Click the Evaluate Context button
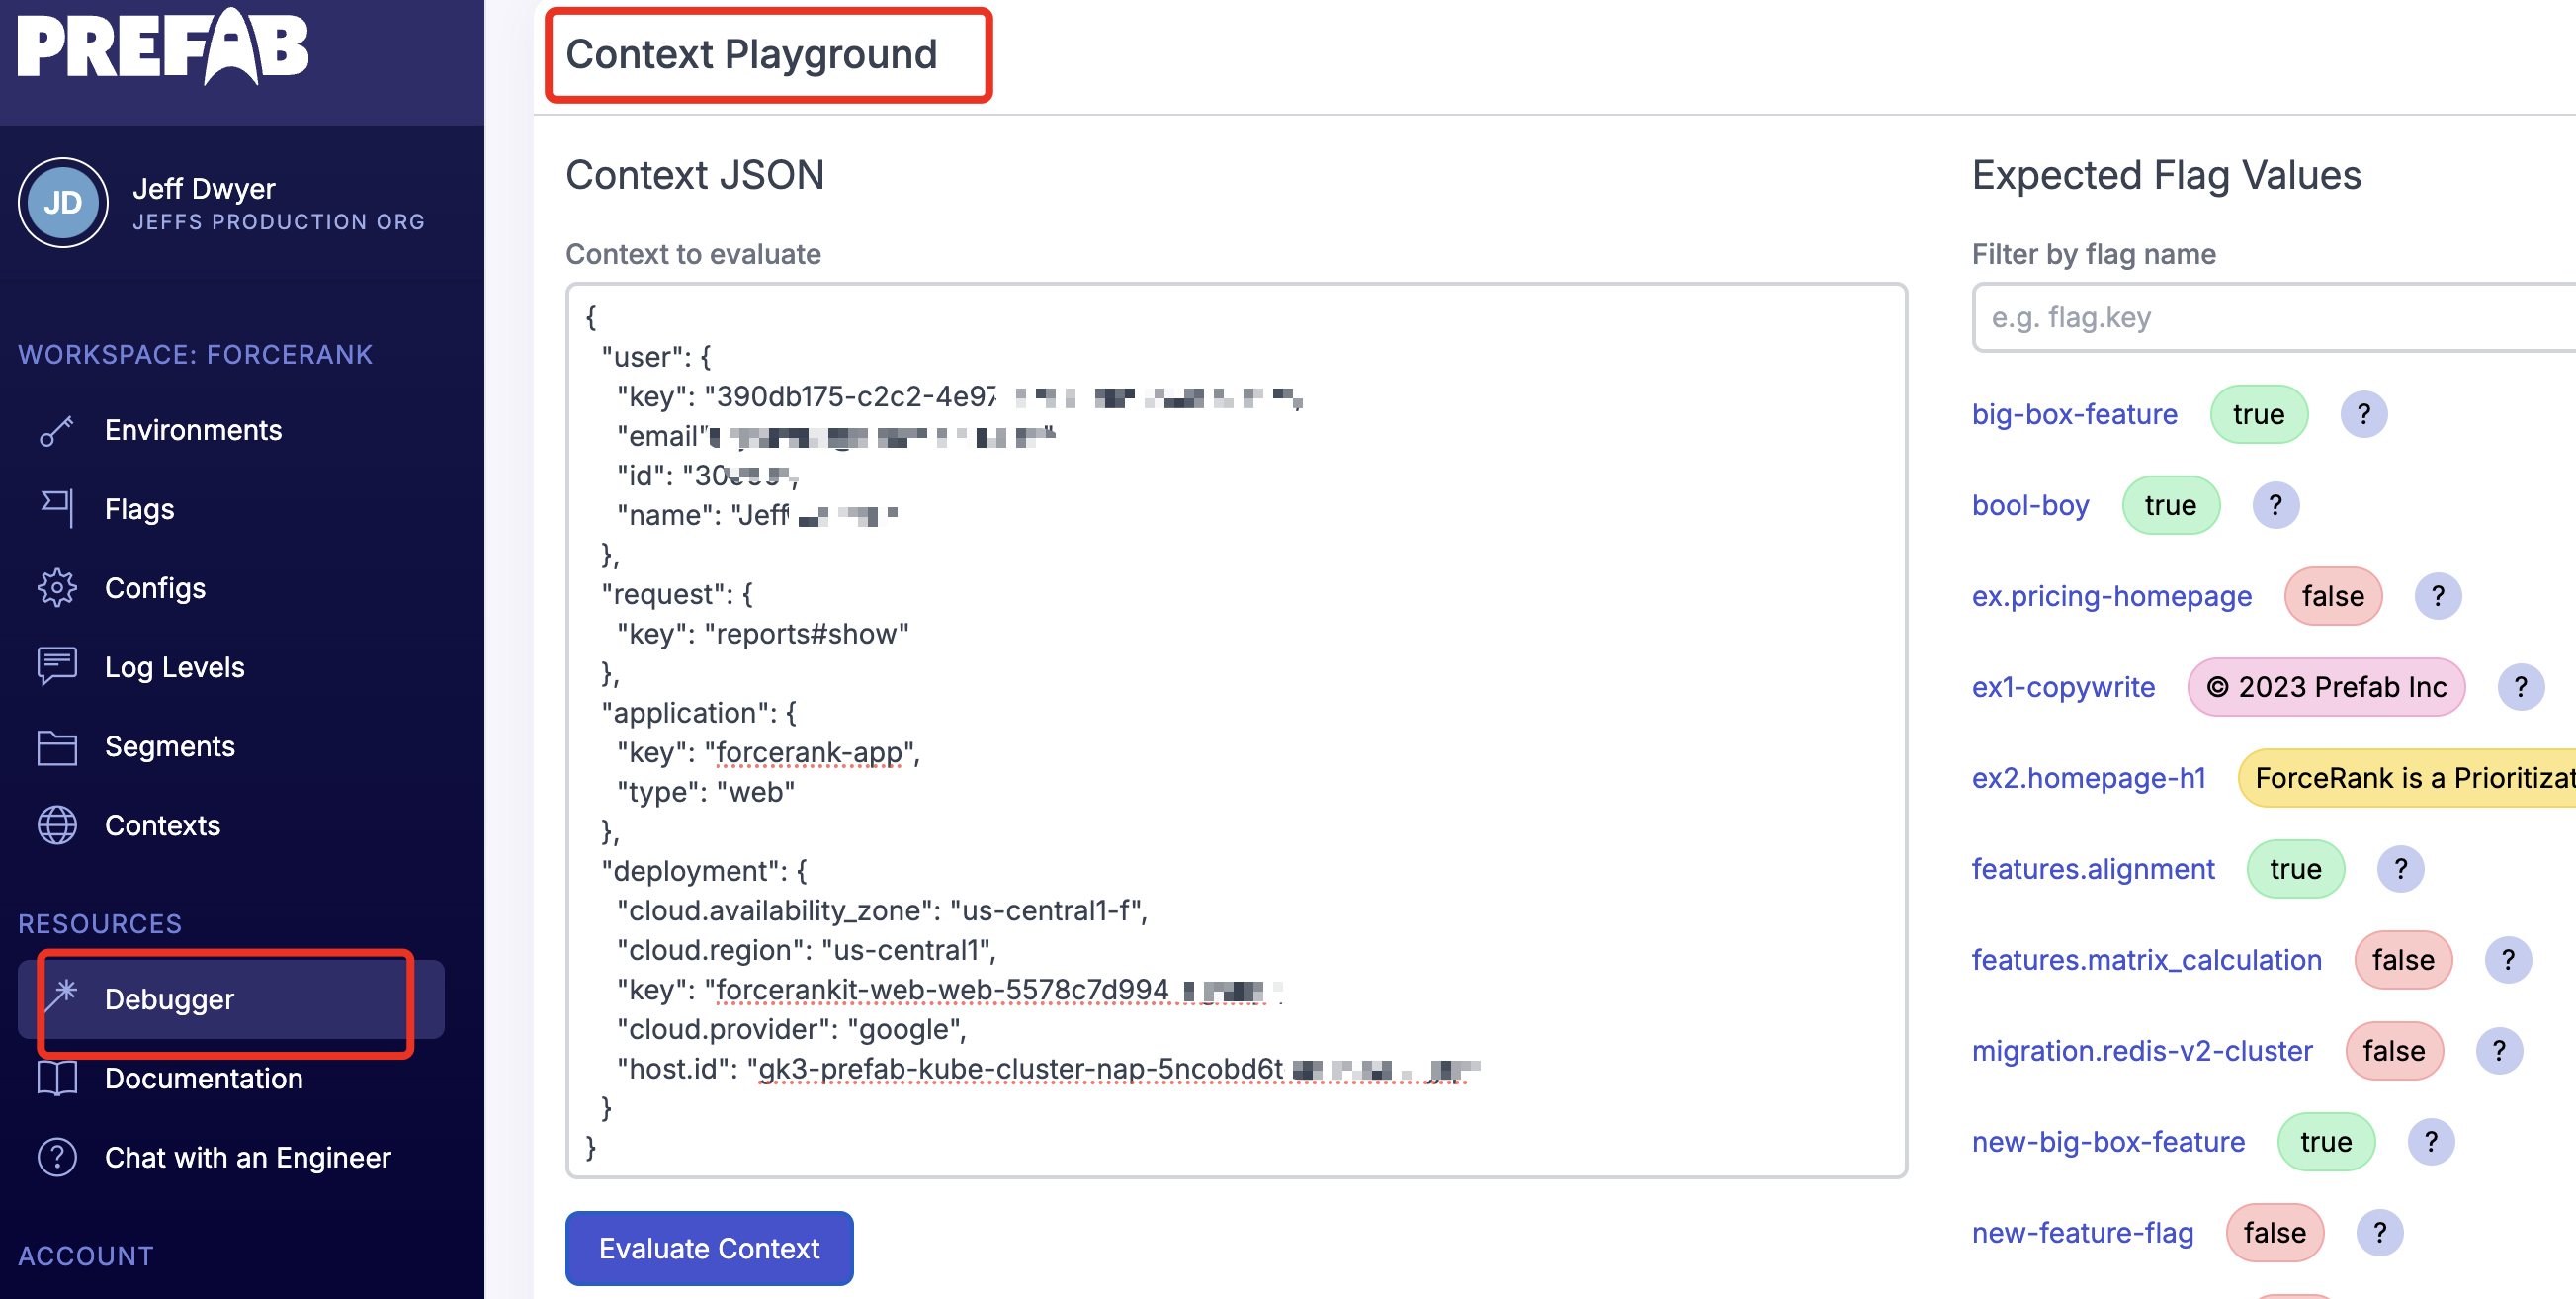 [709, 1248]
